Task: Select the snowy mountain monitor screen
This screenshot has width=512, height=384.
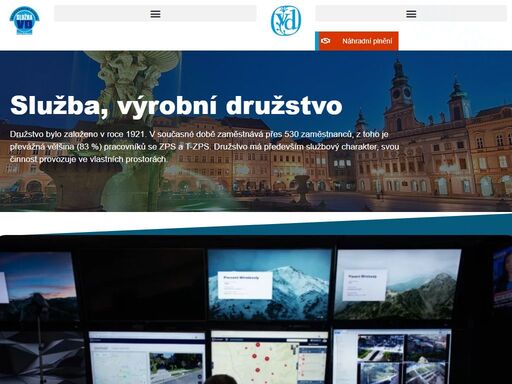Action: point(269,284)
